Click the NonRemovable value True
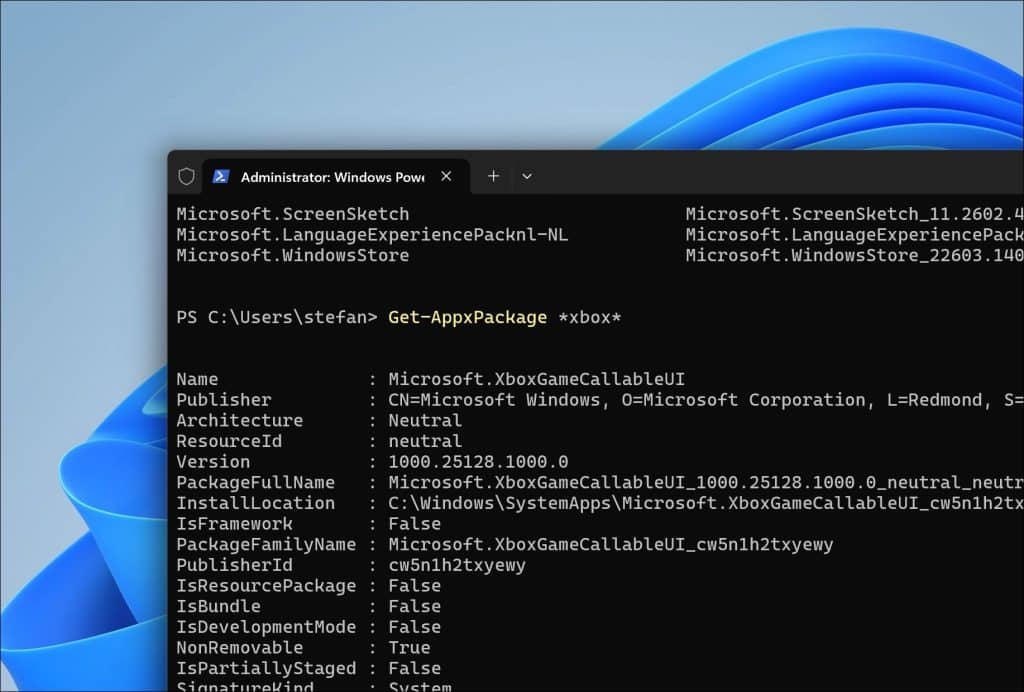This screenshot has height=692, width=1024. coord(409,648)
